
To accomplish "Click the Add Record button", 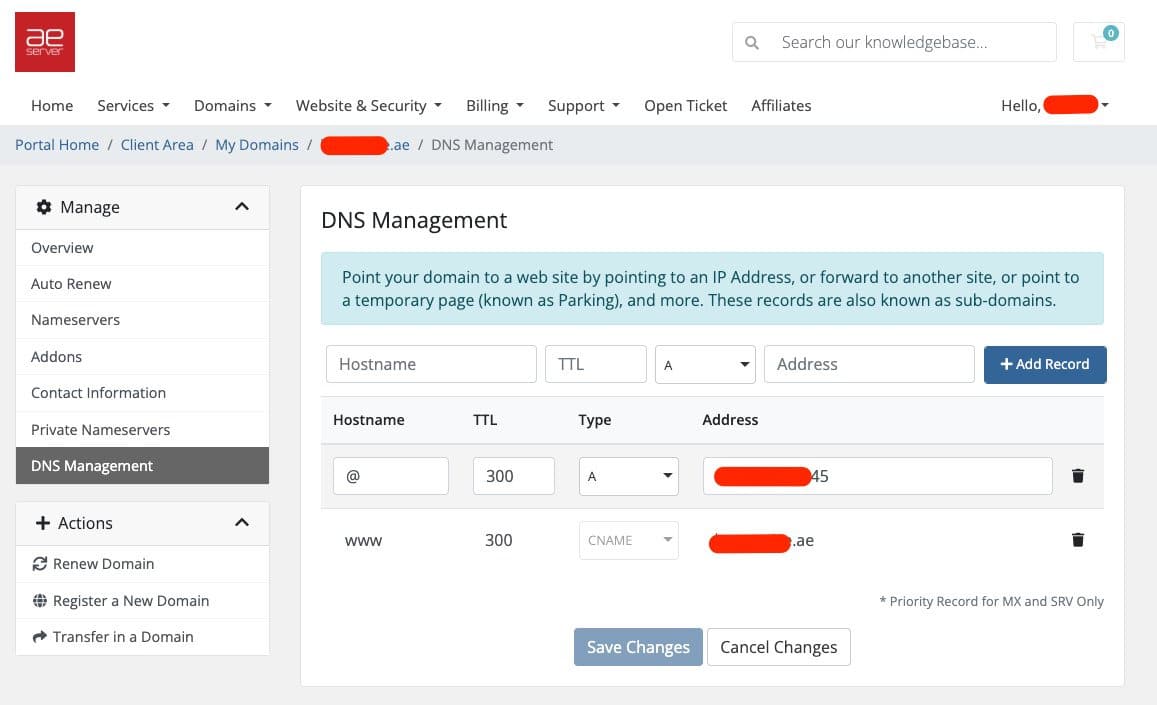I will (1045, 365).
